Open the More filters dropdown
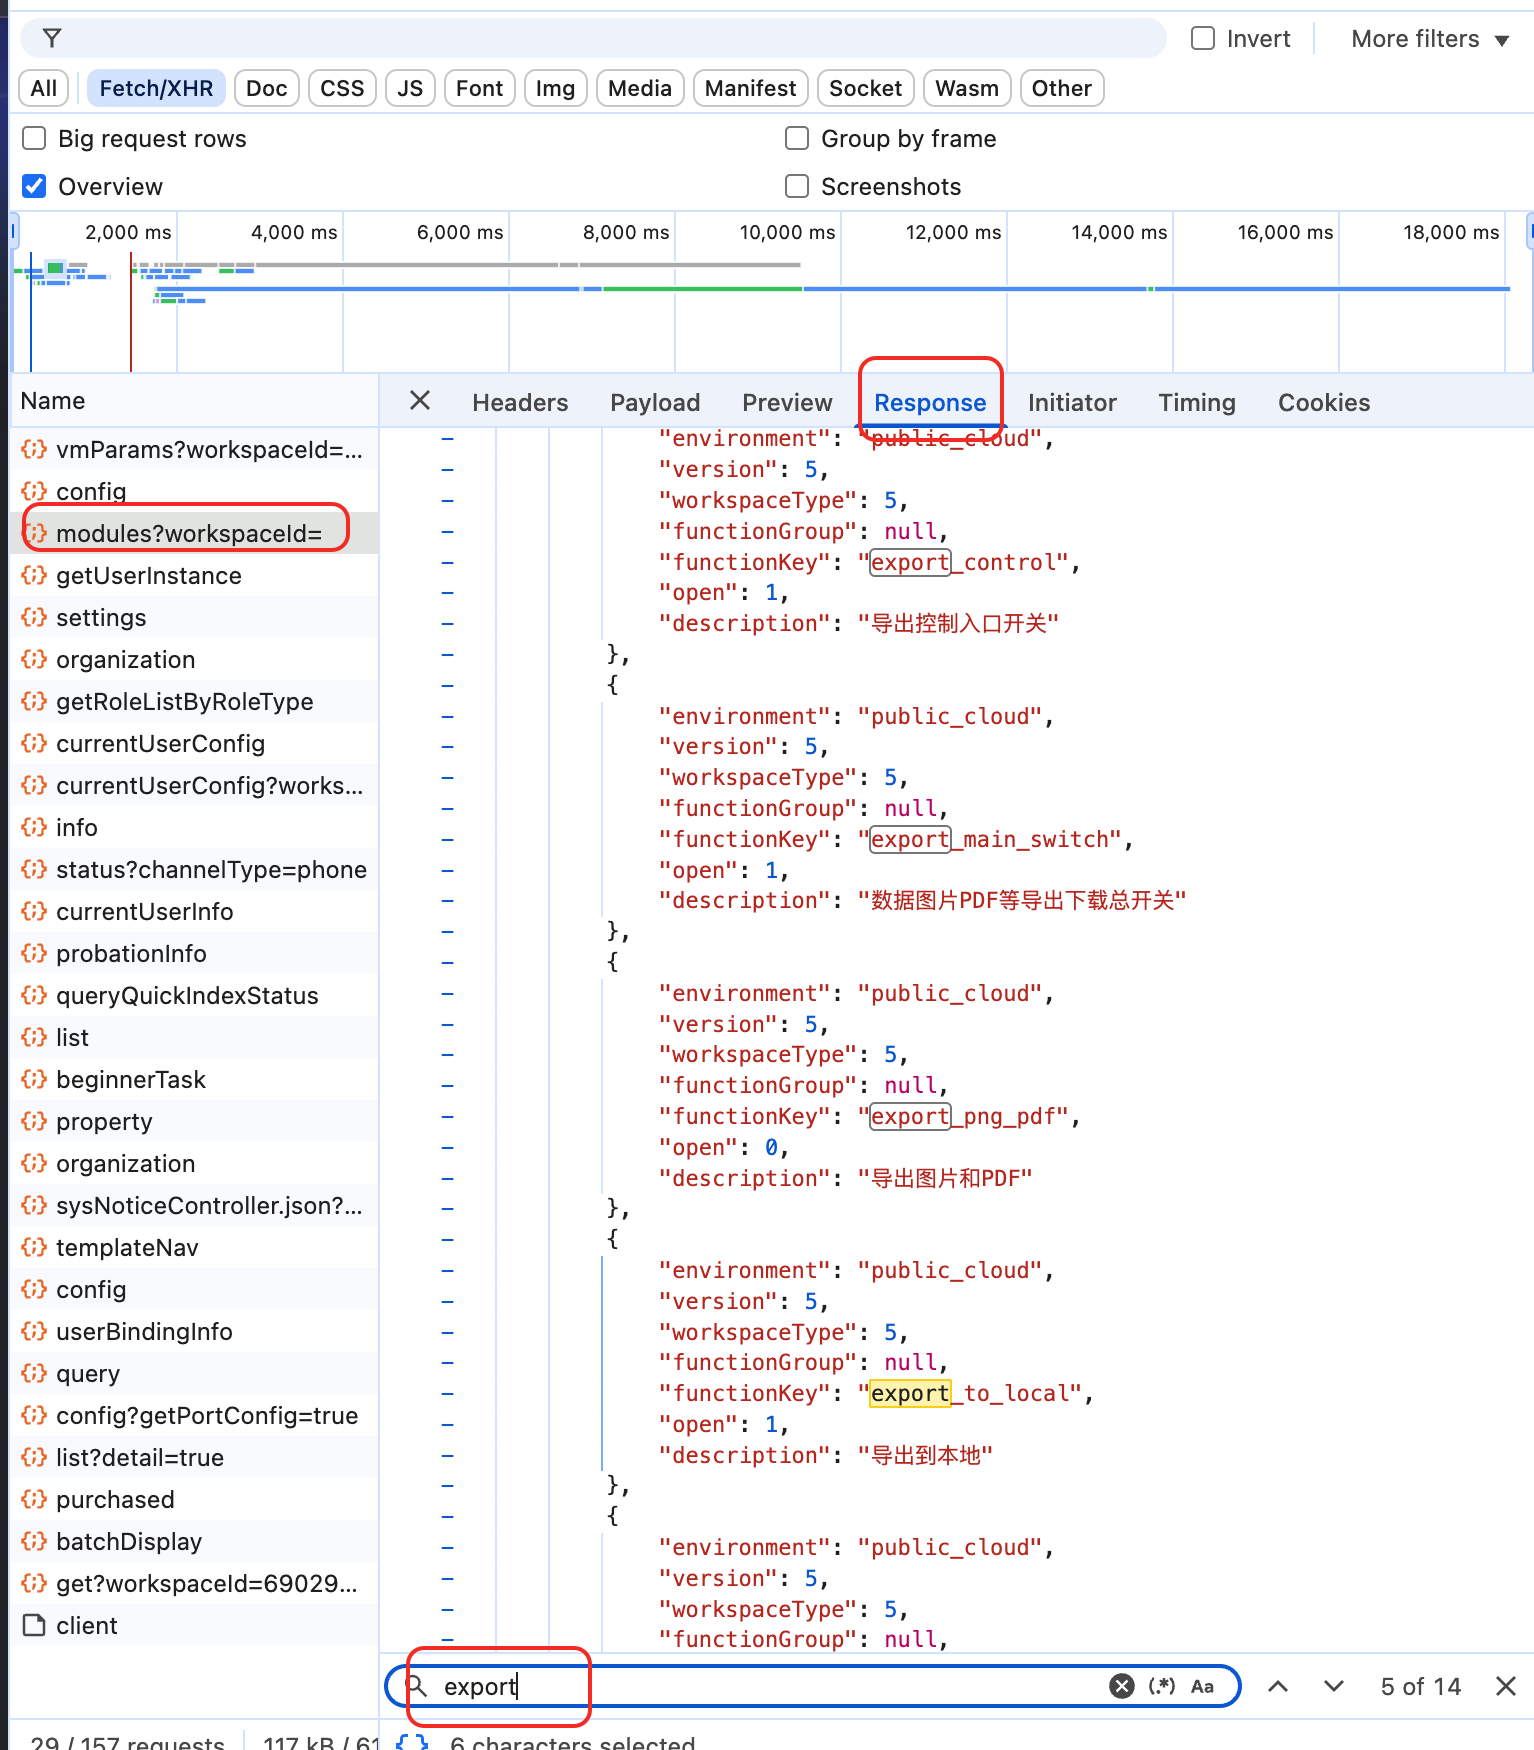Screen dimensions: 1534x1750 [1429, 39]
